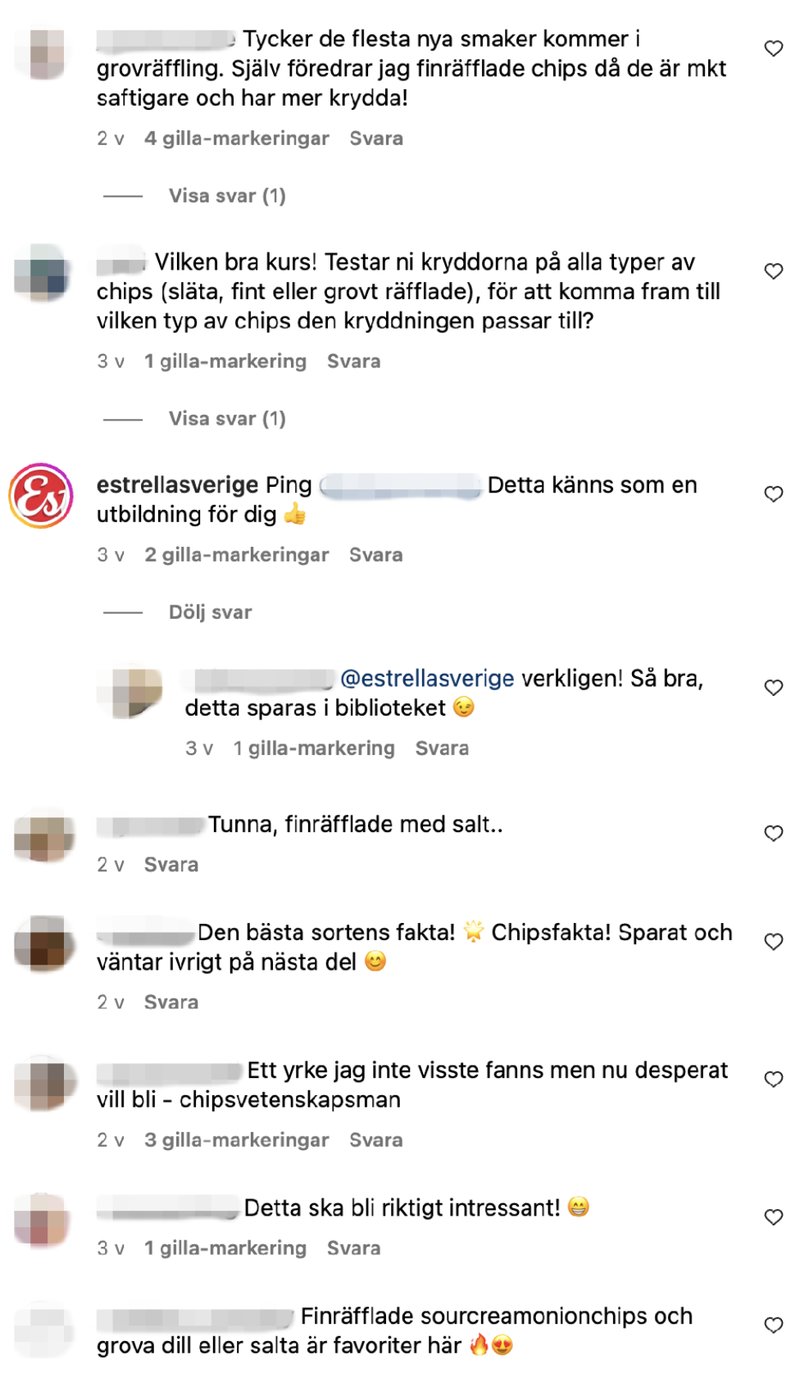This screenshot has height=1373, width=800.
Task: Open the estrellasverige profile picture
Action: click(x=41, y=495)
